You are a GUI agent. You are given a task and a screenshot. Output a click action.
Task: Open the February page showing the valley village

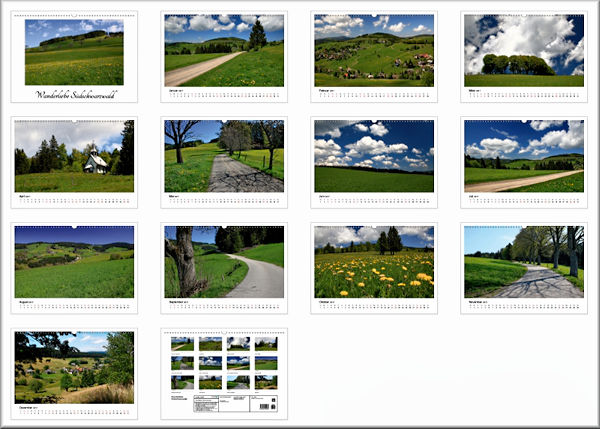[x=374, y=50]
